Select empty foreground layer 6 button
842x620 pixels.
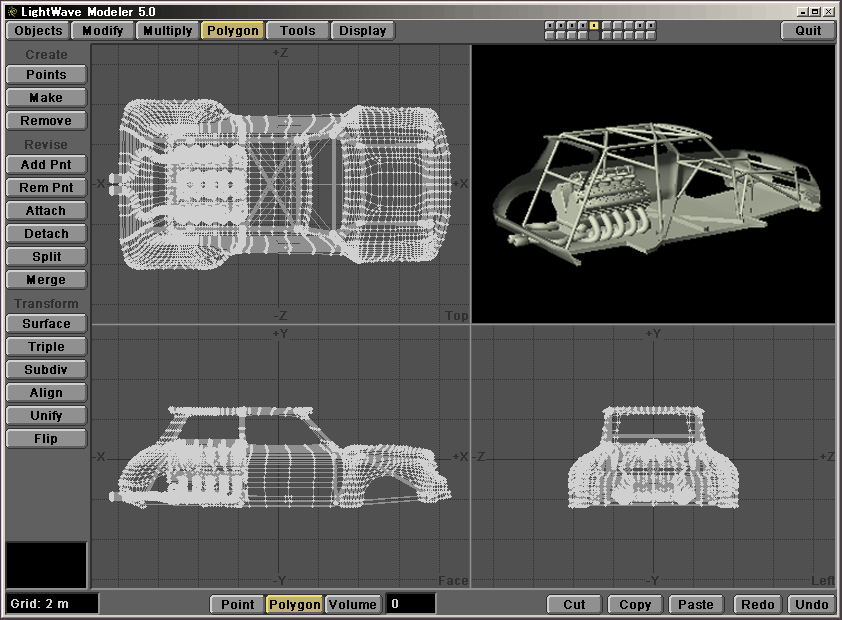coord(607,25)
